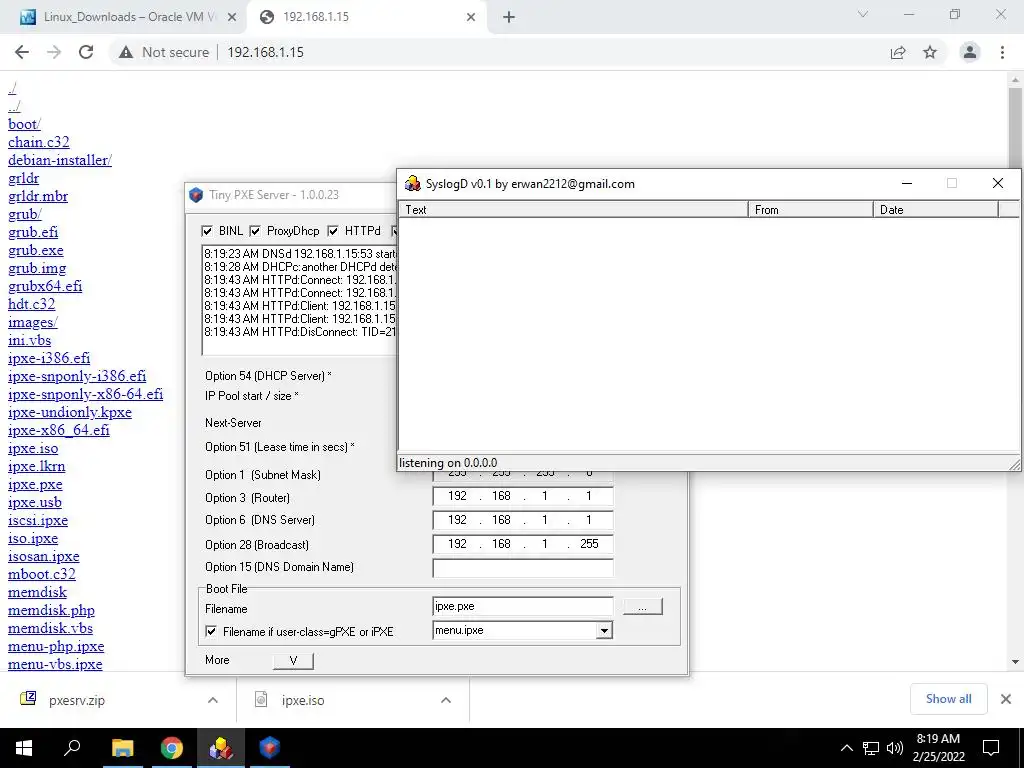Uncheck Filename if user-class=gPXE or iPXE
Screen dimensions: 1024x768
point(211,632)
